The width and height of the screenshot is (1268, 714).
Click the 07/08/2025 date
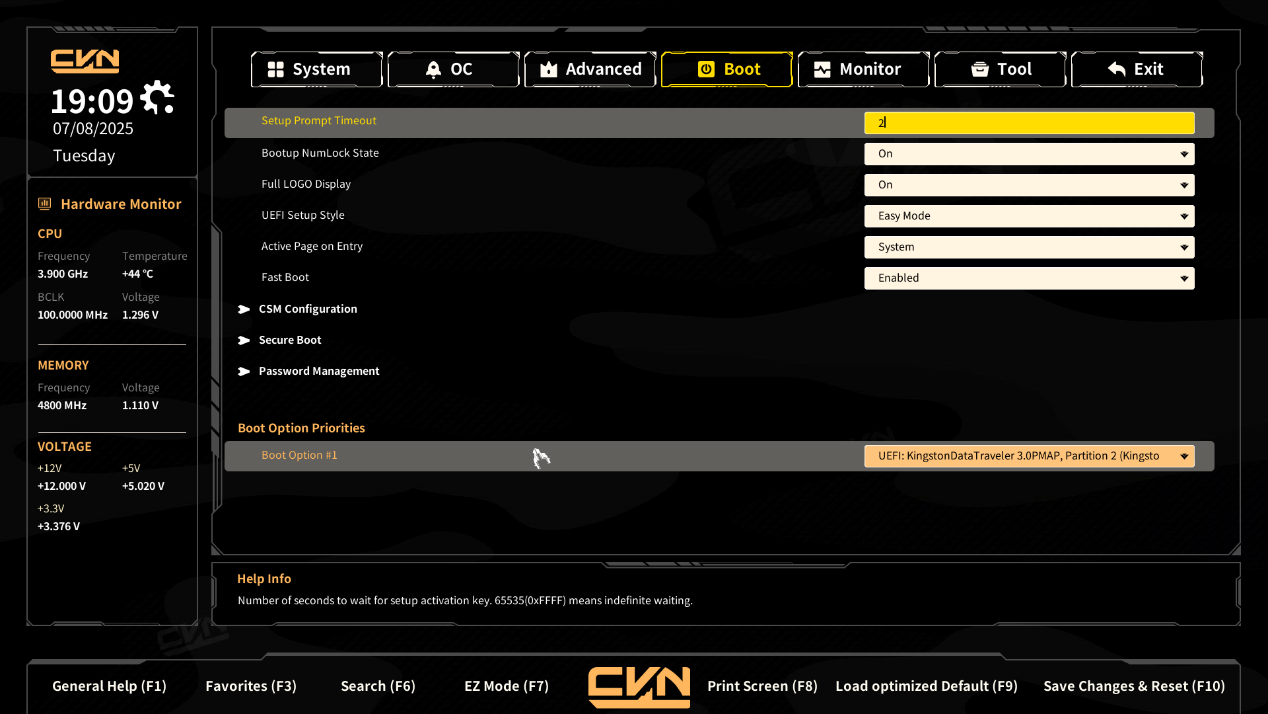tap(93, 128)
